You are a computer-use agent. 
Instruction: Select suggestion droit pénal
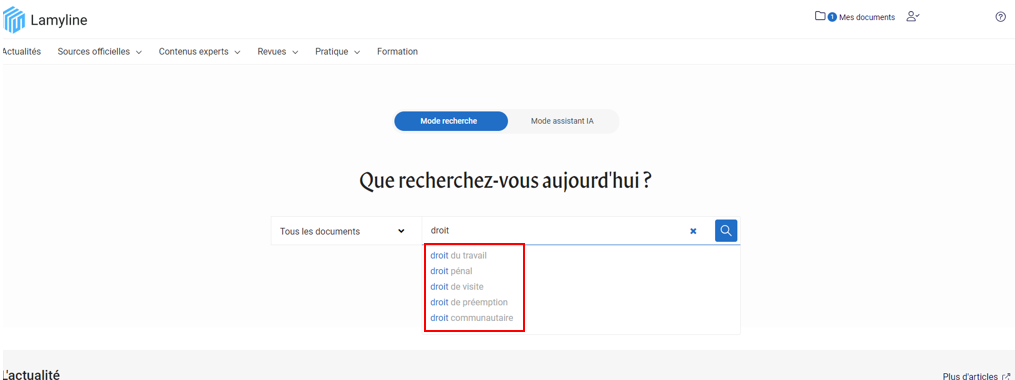(x=451, y=271)
